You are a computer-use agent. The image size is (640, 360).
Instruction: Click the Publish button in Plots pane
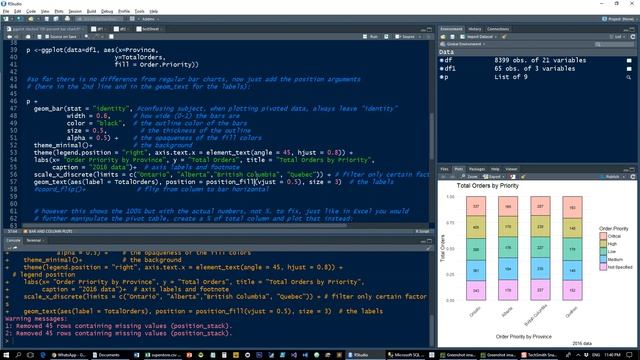click(x=609, y=177)
